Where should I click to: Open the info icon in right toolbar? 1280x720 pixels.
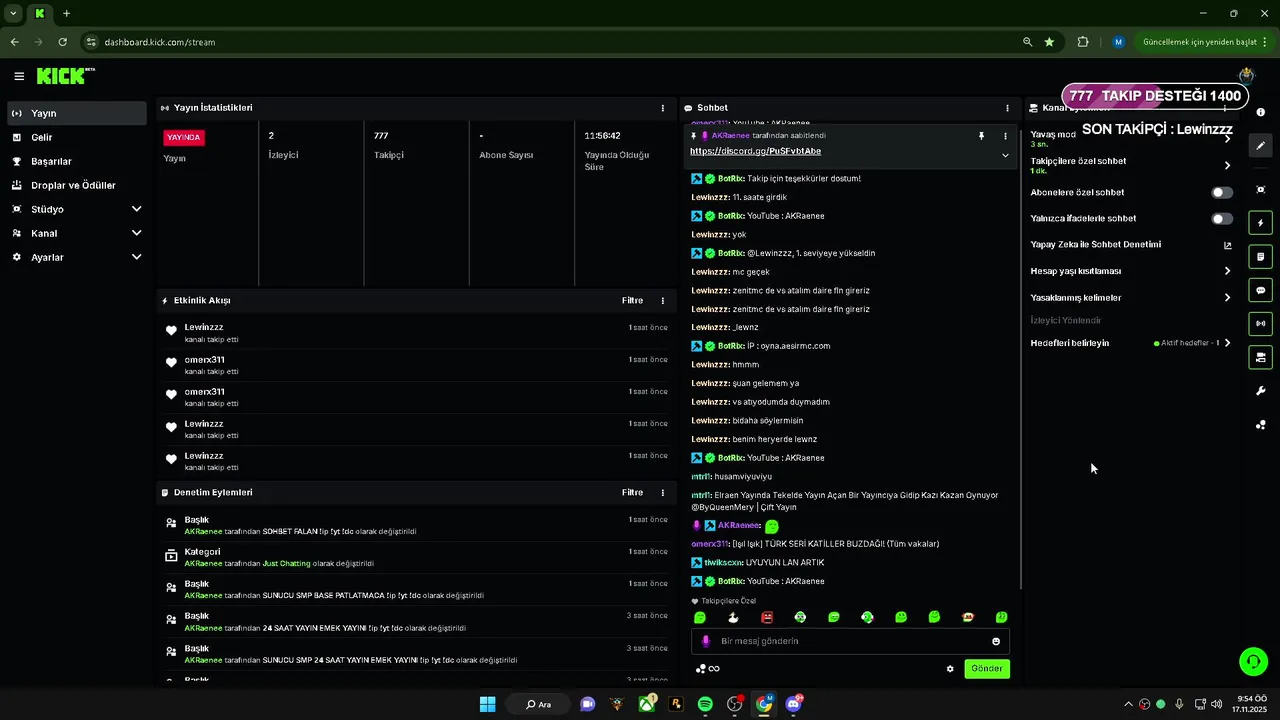click(1261, 112)
